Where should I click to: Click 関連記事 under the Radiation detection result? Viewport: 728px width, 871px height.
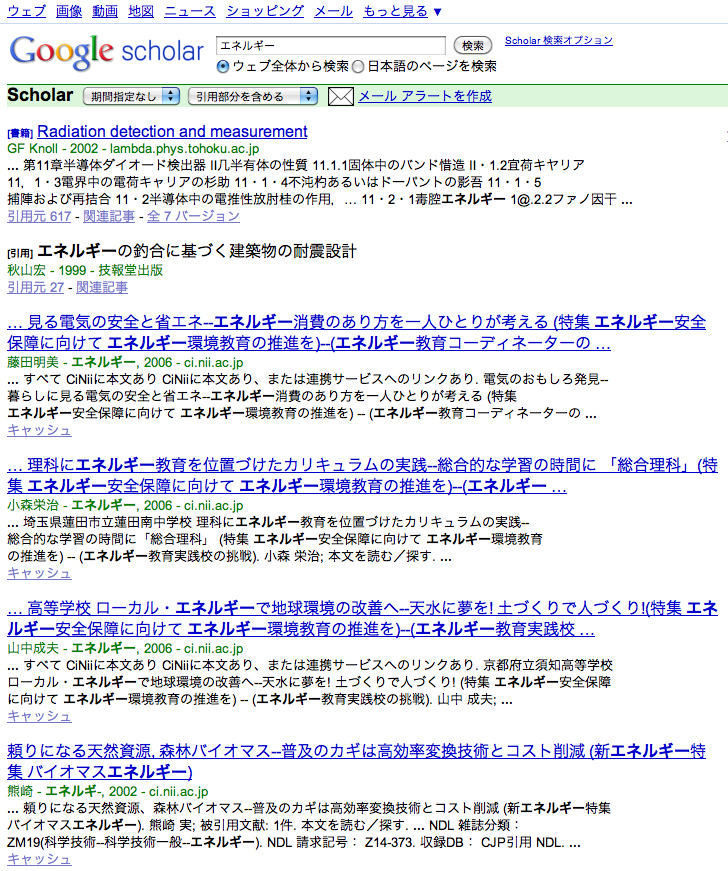click(109, 217)
